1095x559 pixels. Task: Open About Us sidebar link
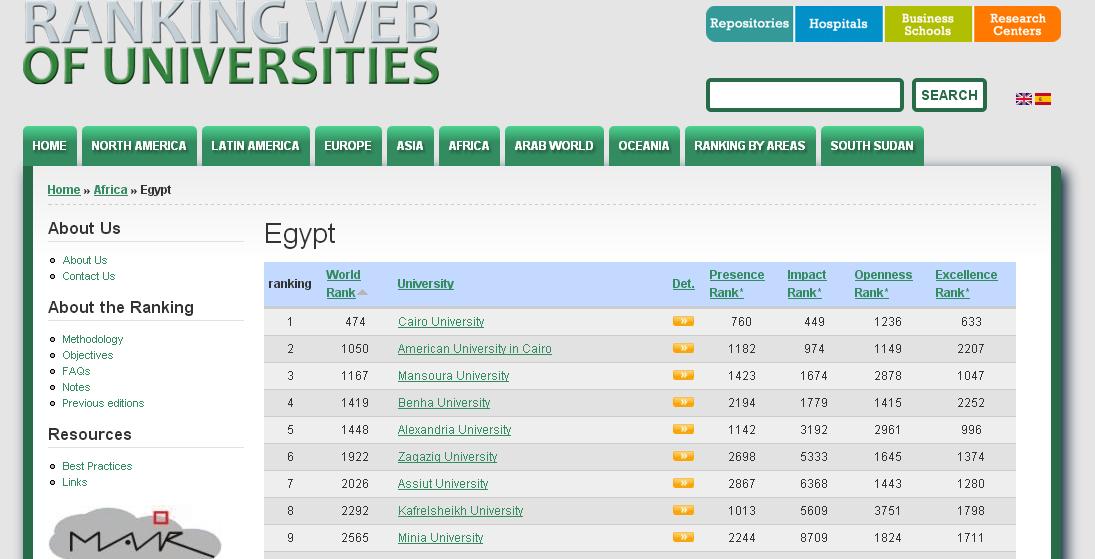coord(84,260)
